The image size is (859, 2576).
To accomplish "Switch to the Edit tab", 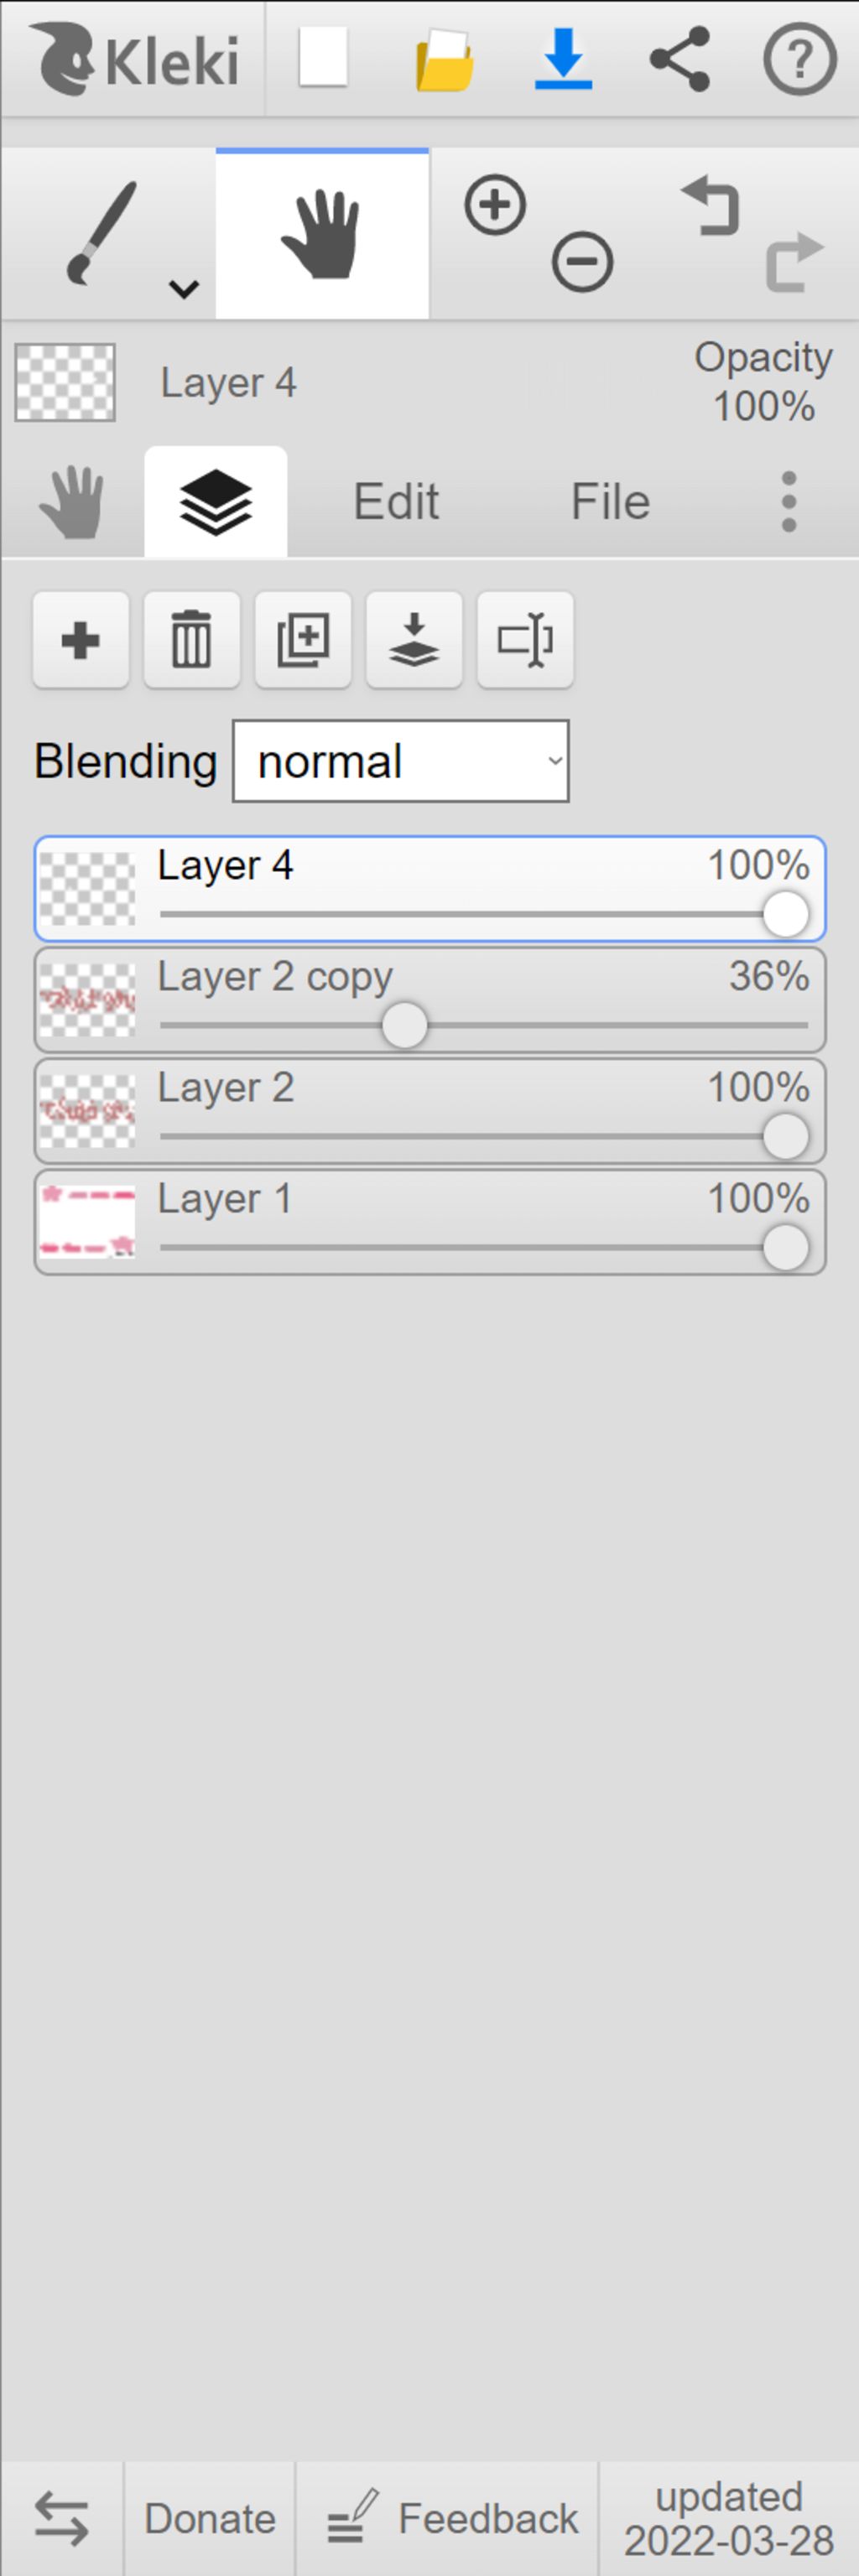I will click(396, 502).
